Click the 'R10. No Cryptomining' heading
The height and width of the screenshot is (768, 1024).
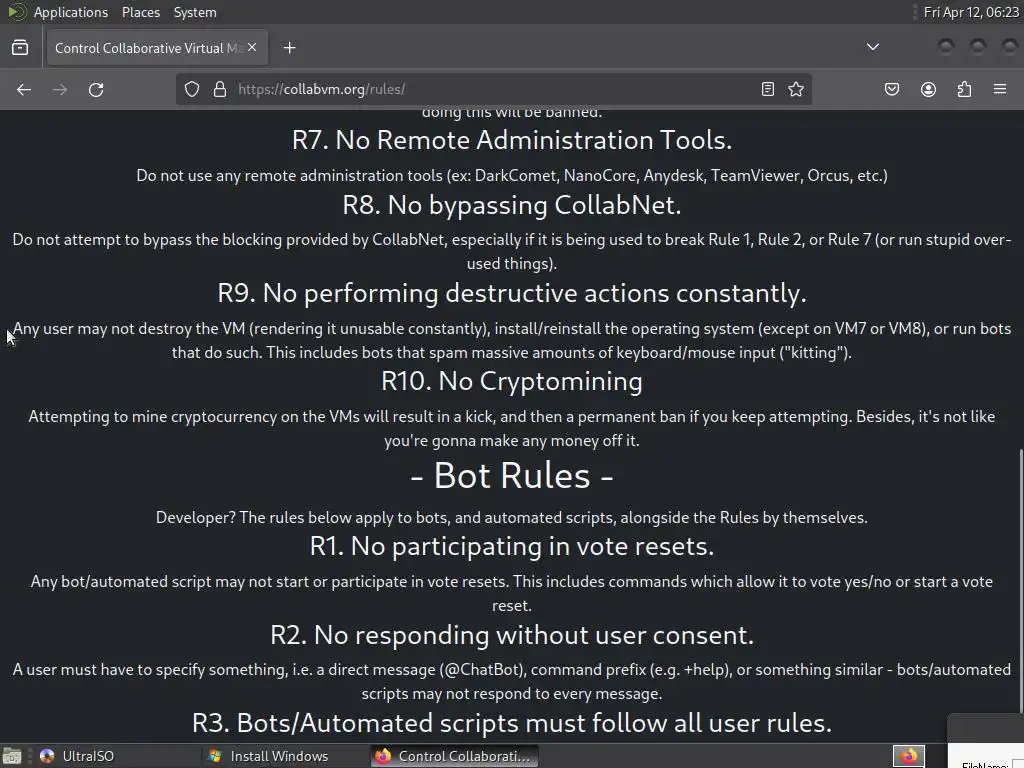(512, 381)
